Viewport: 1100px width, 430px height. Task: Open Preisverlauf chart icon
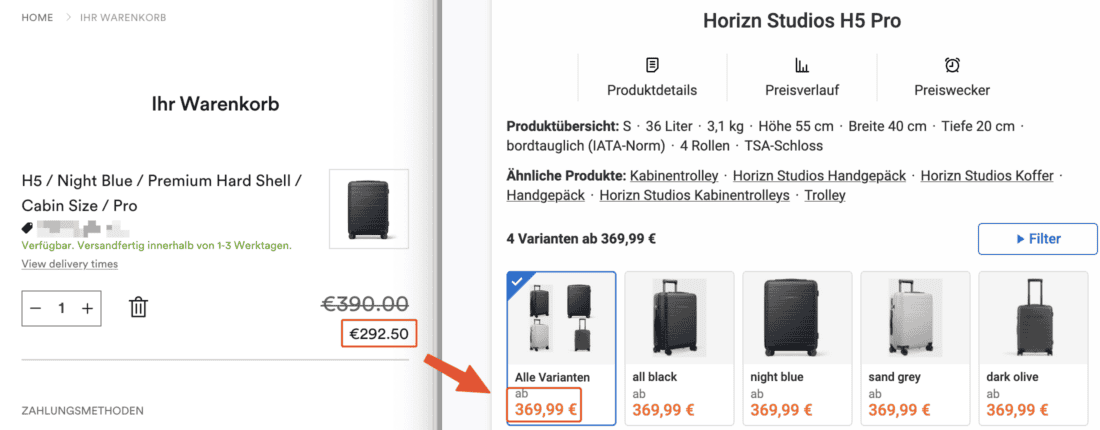[x=802, y=65]
